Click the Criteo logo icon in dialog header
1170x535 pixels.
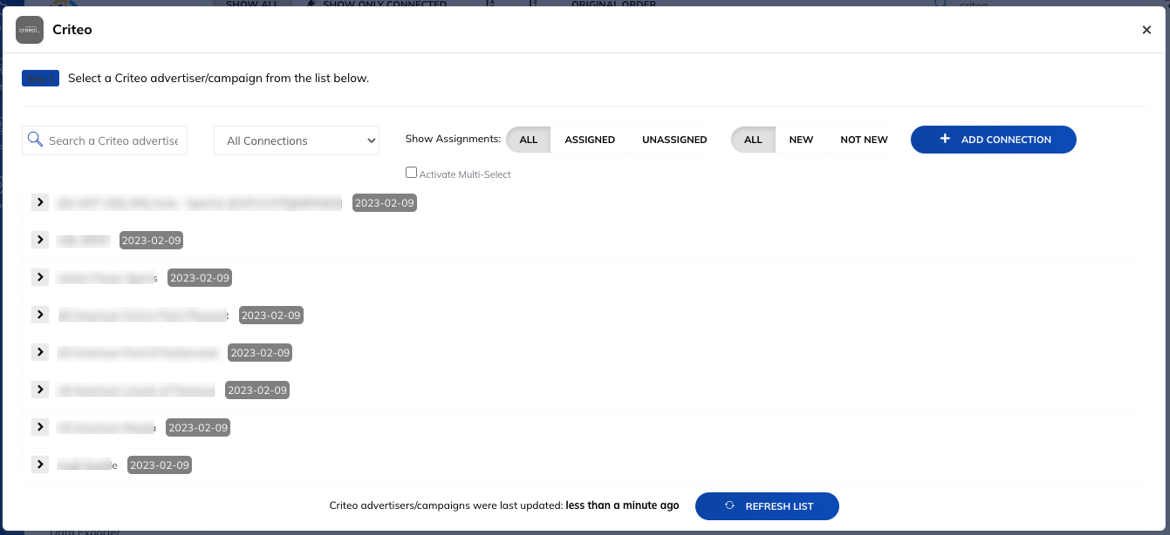[x=29, y=30]
